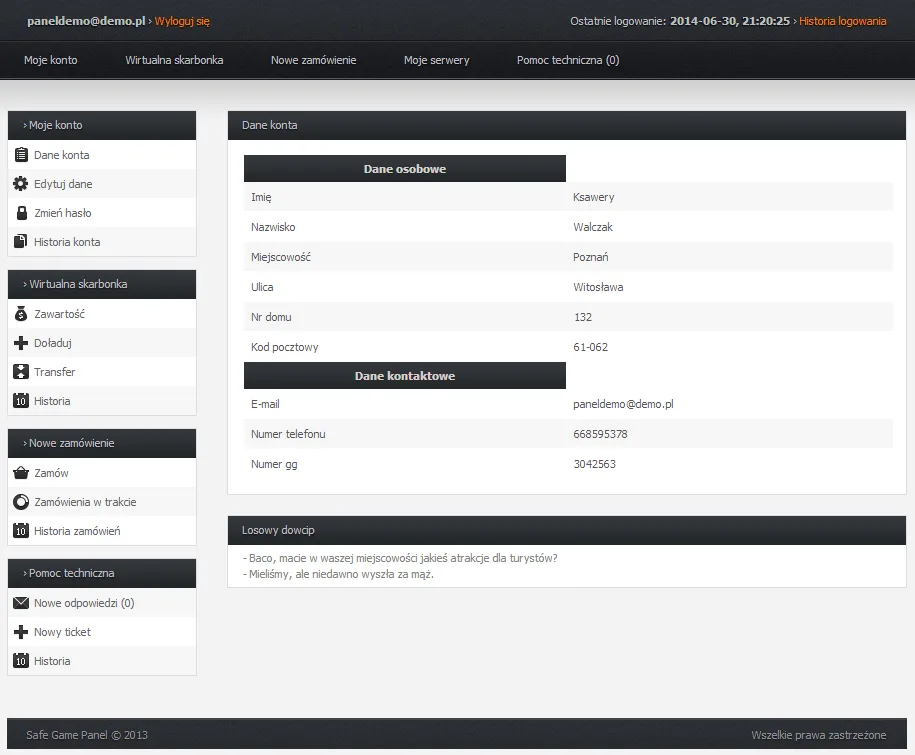Click the plus icon next to Doładuj

tap(21, 343)
